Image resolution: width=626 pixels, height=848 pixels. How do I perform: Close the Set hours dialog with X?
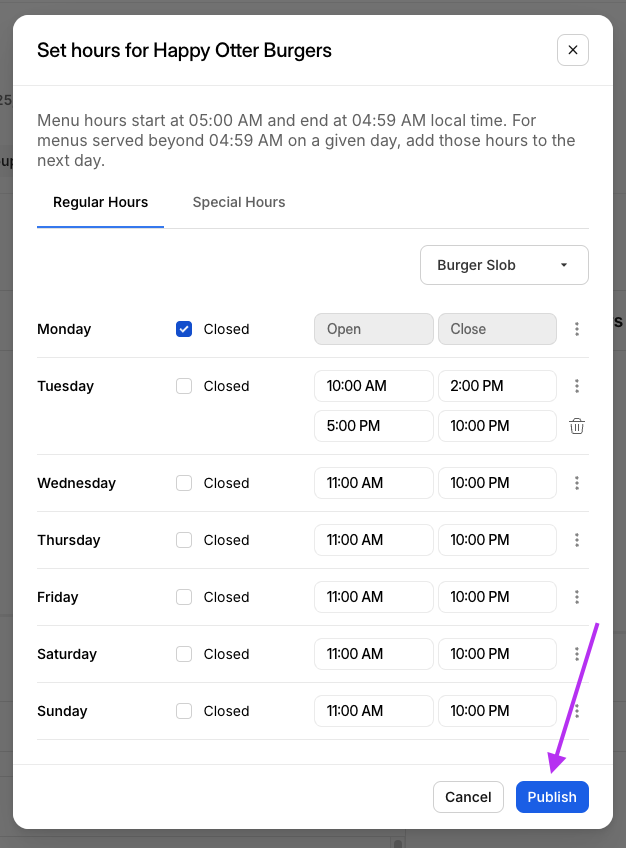(x=573, y=50)
